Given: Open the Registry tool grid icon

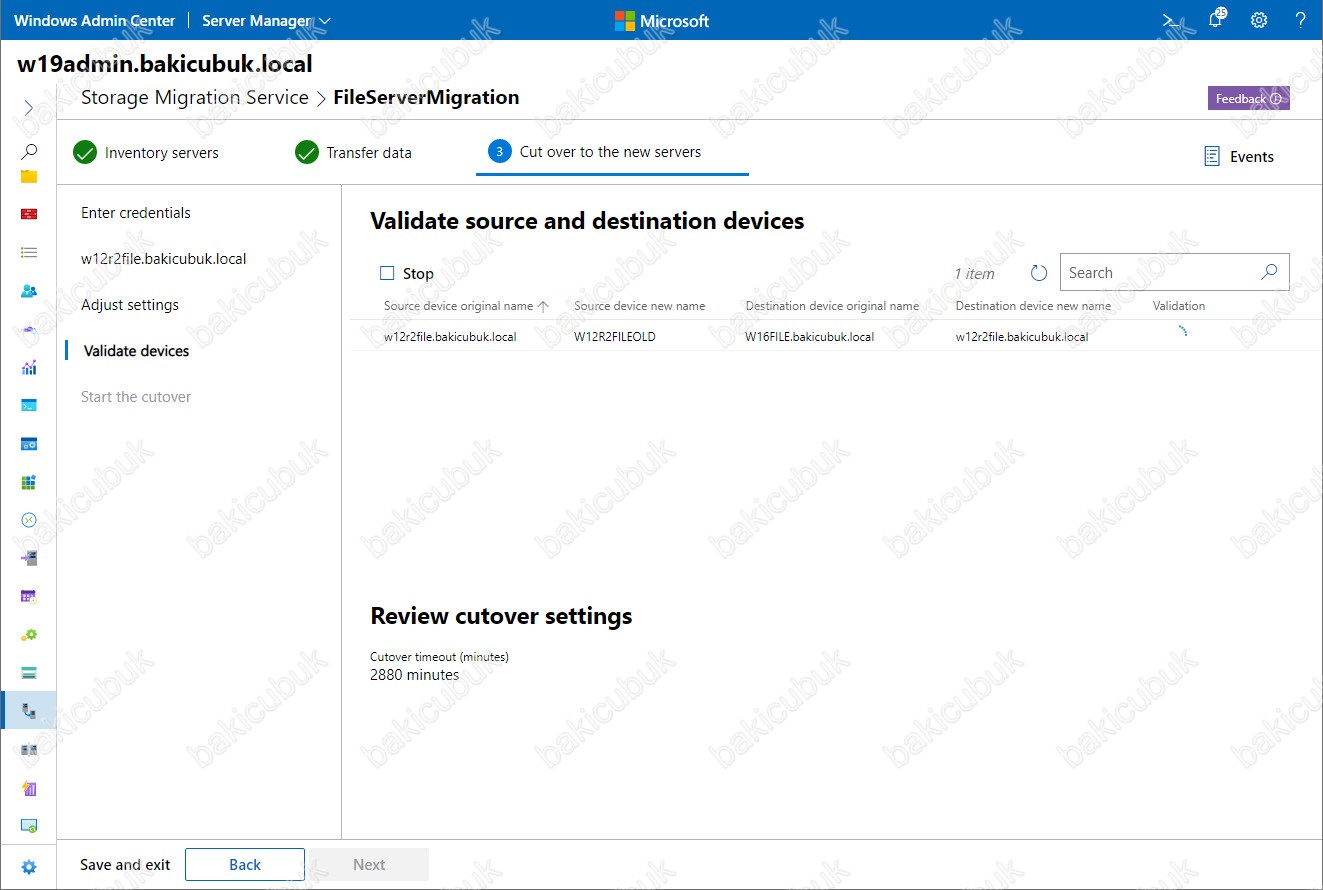Looking at the screenshot, I should 29,482.
